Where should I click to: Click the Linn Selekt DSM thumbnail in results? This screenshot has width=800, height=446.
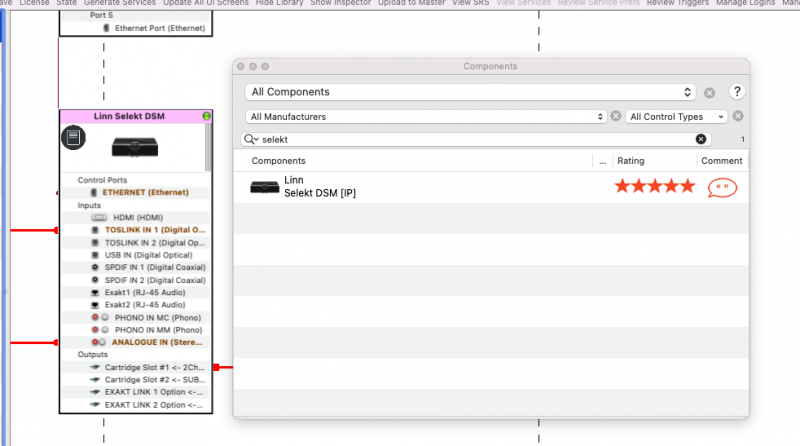coord(264,187)
